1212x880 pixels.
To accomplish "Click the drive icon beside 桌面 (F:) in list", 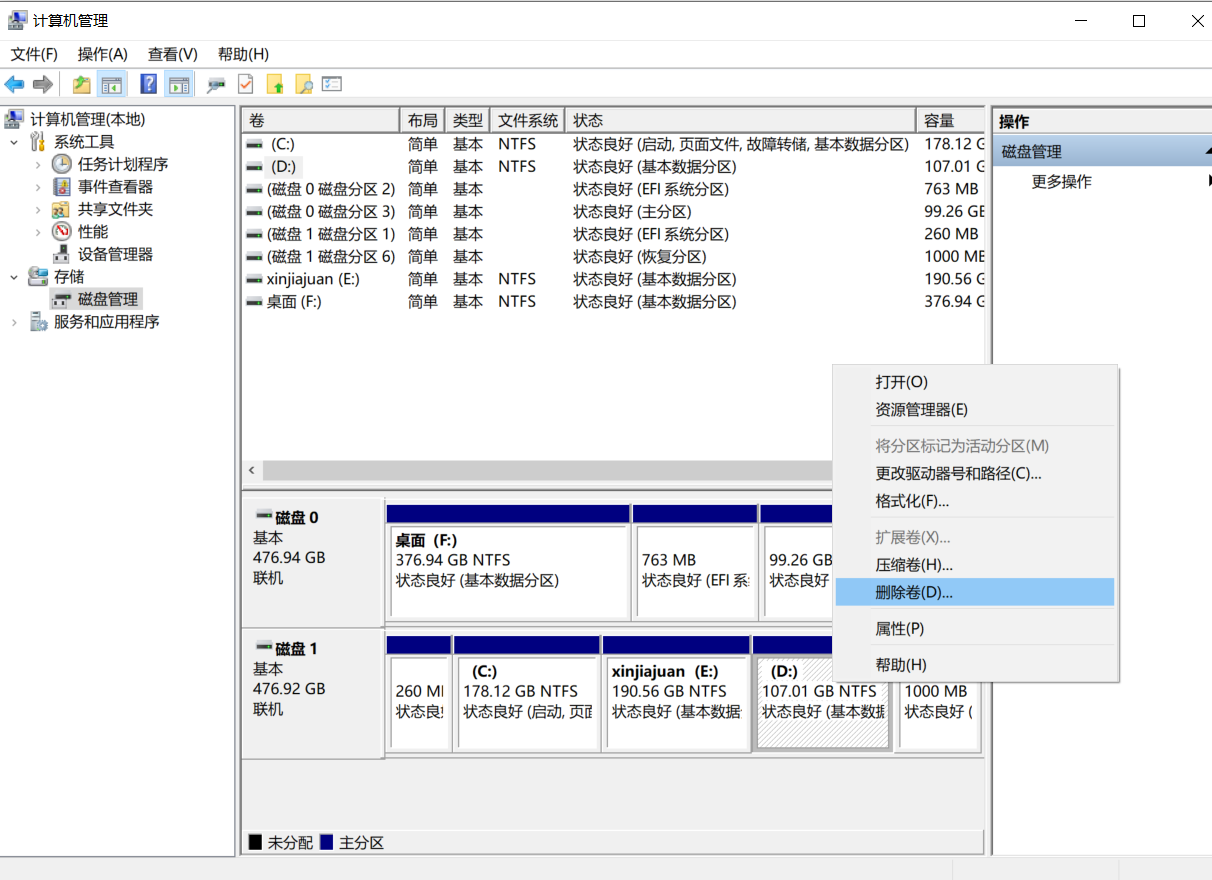I will tap(255, 301).
